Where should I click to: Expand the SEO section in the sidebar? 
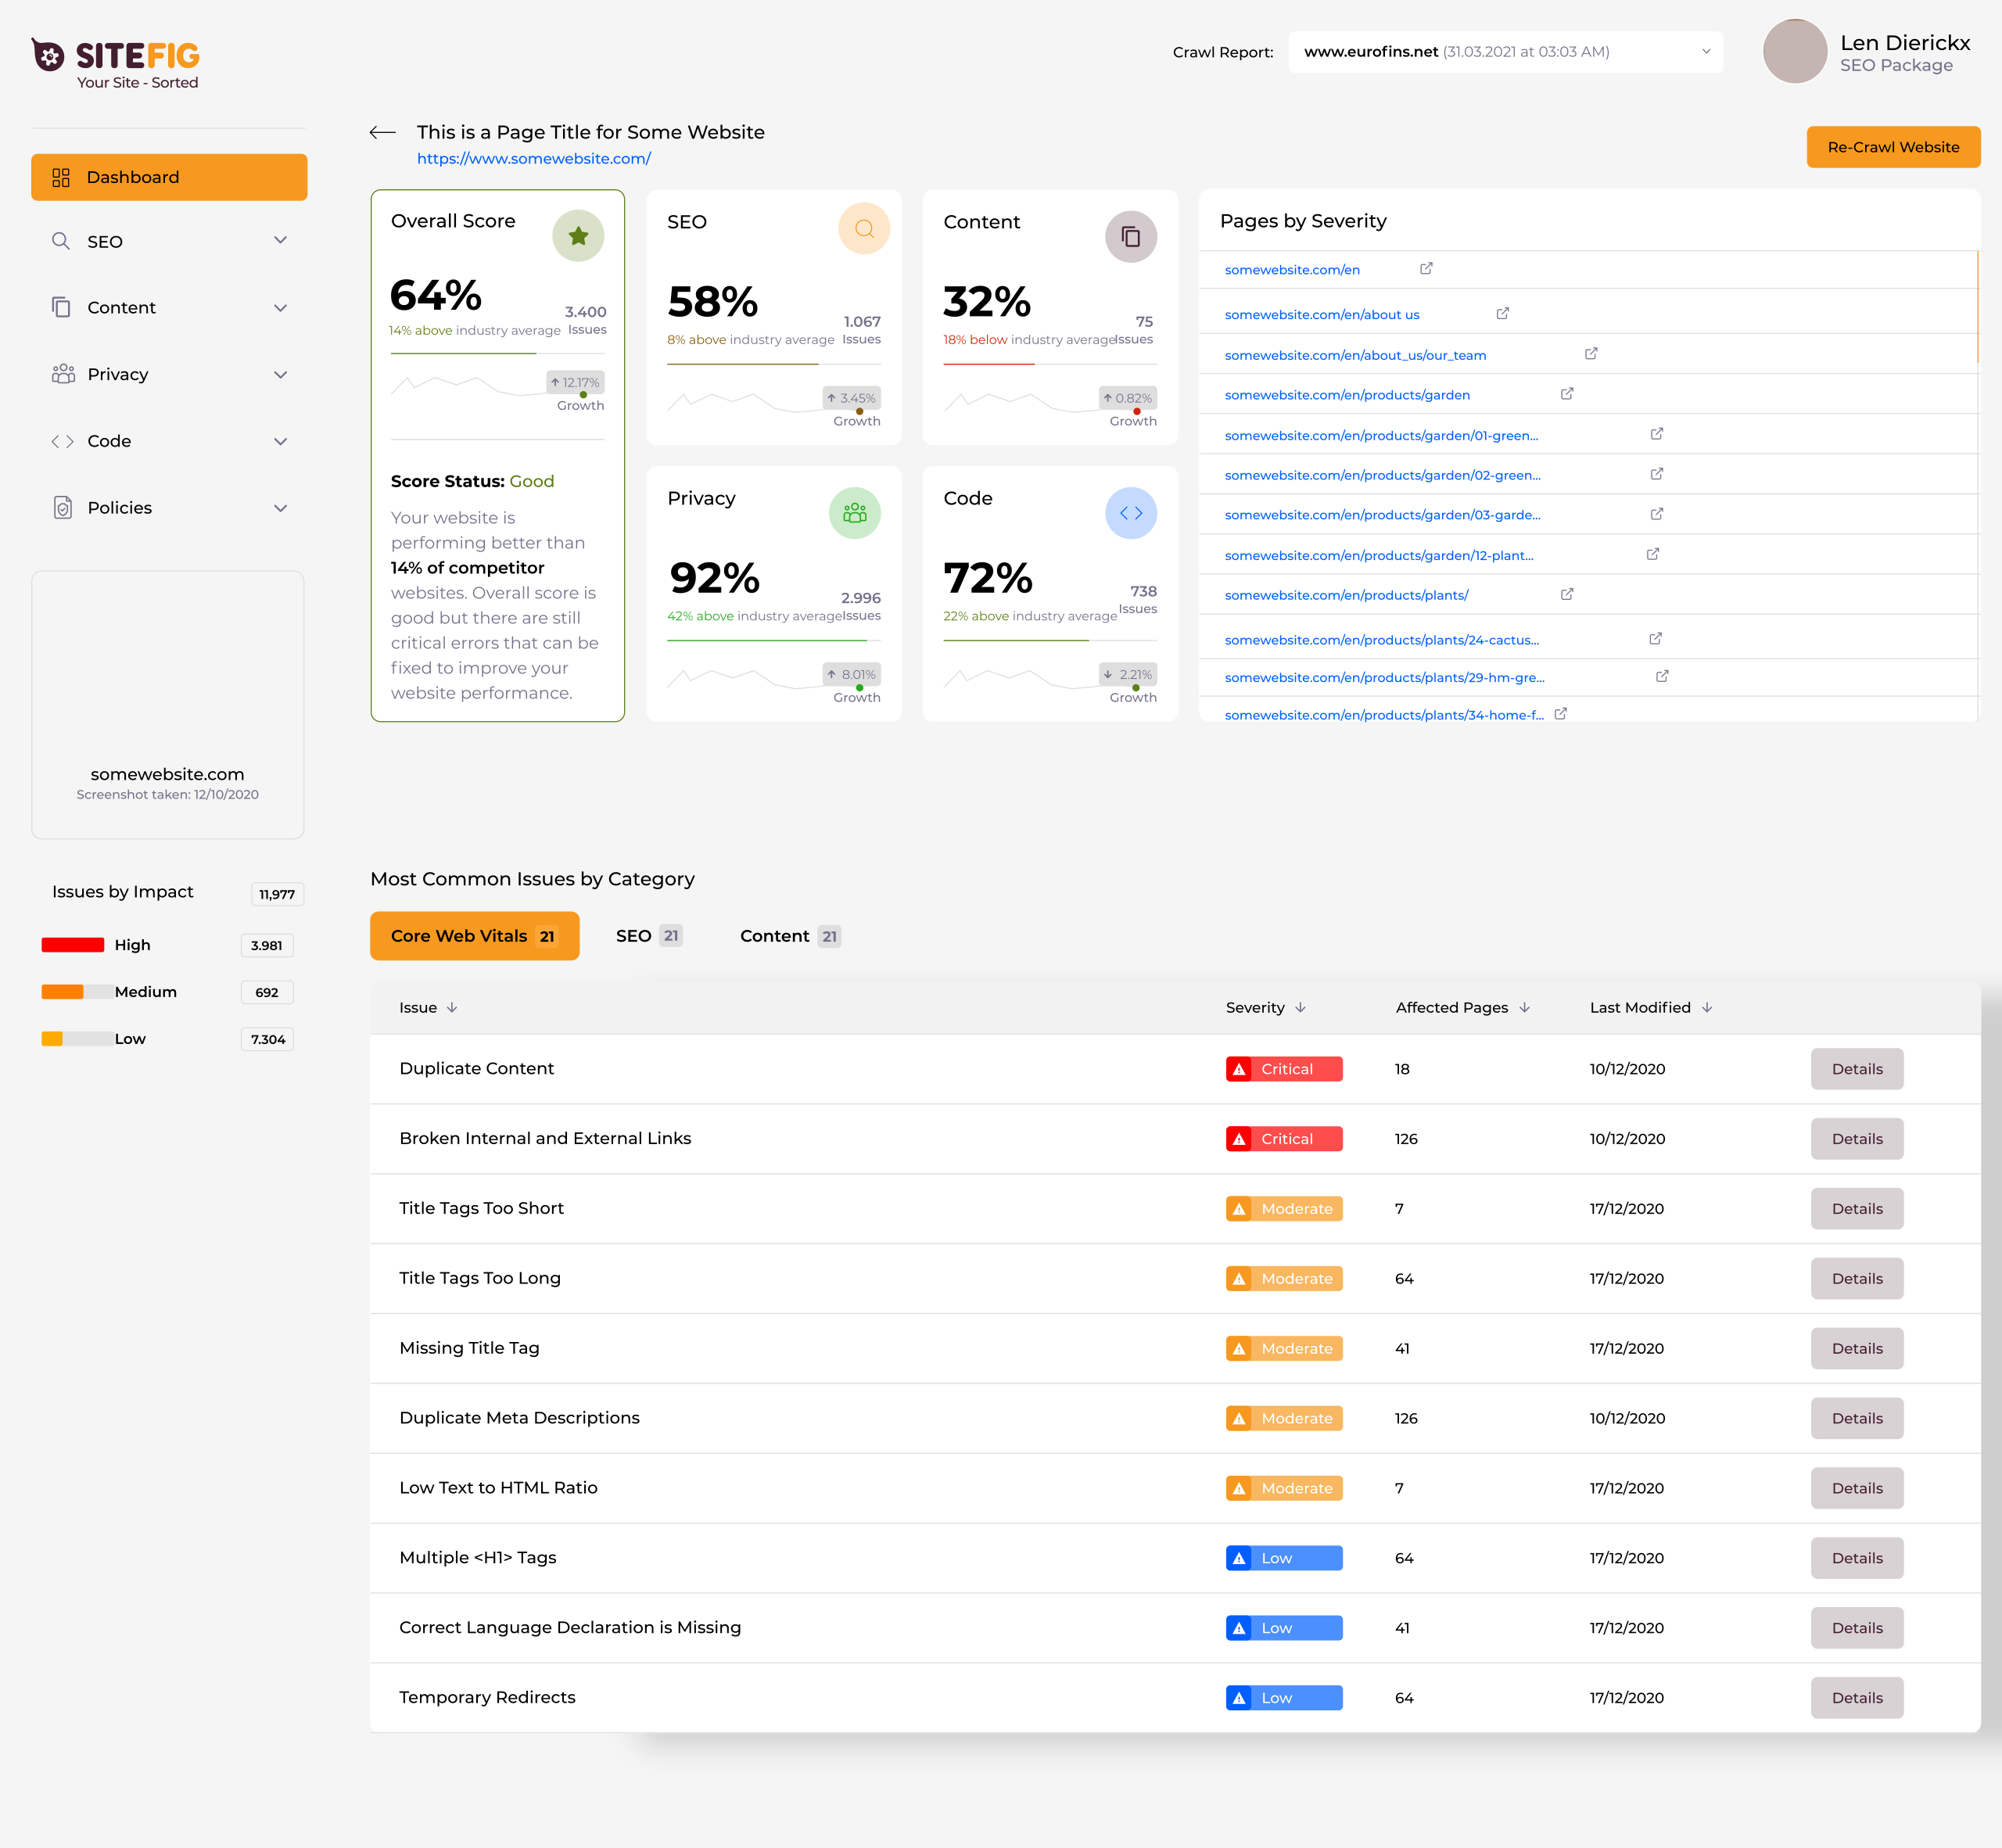(281, 240)
